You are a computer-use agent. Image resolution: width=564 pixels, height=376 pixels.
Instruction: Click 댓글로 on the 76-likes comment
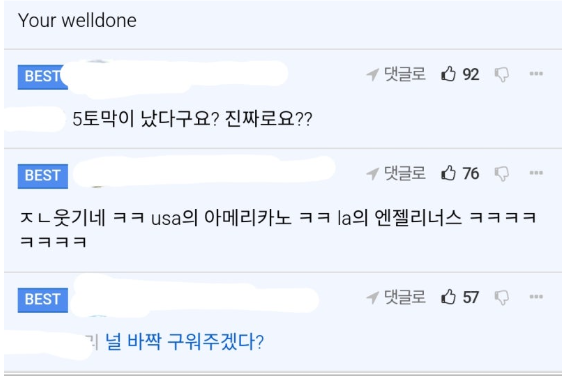pyautogui.click(x=405, y=173)
